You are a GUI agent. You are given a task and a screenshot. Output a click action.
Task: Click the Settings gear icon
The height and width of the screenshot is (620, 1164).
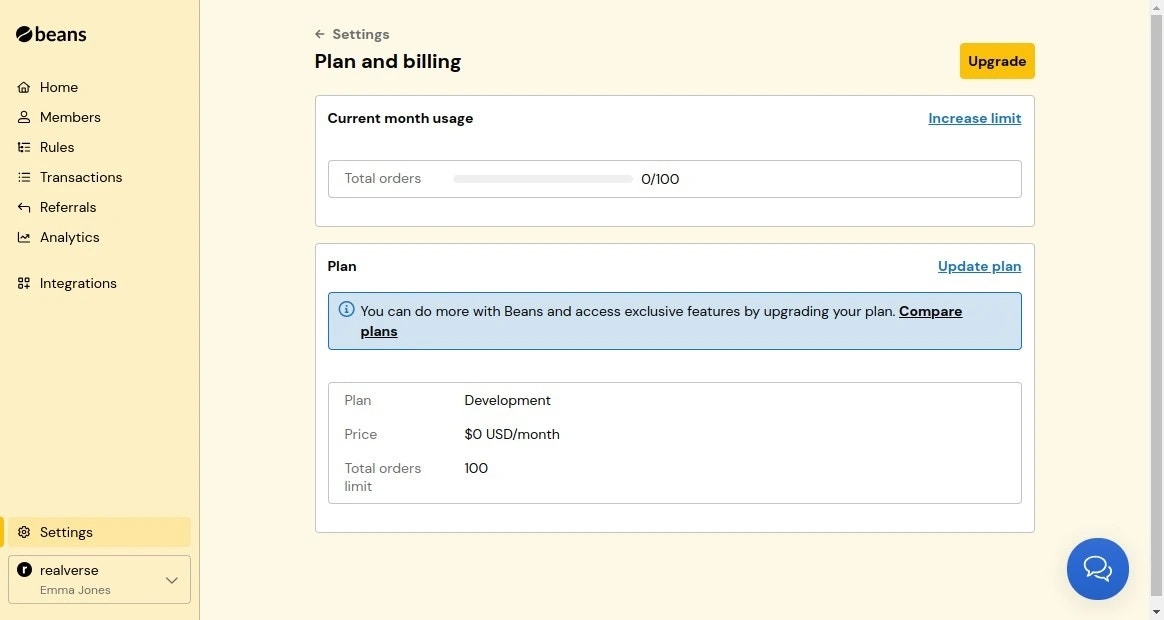[24, 533]
